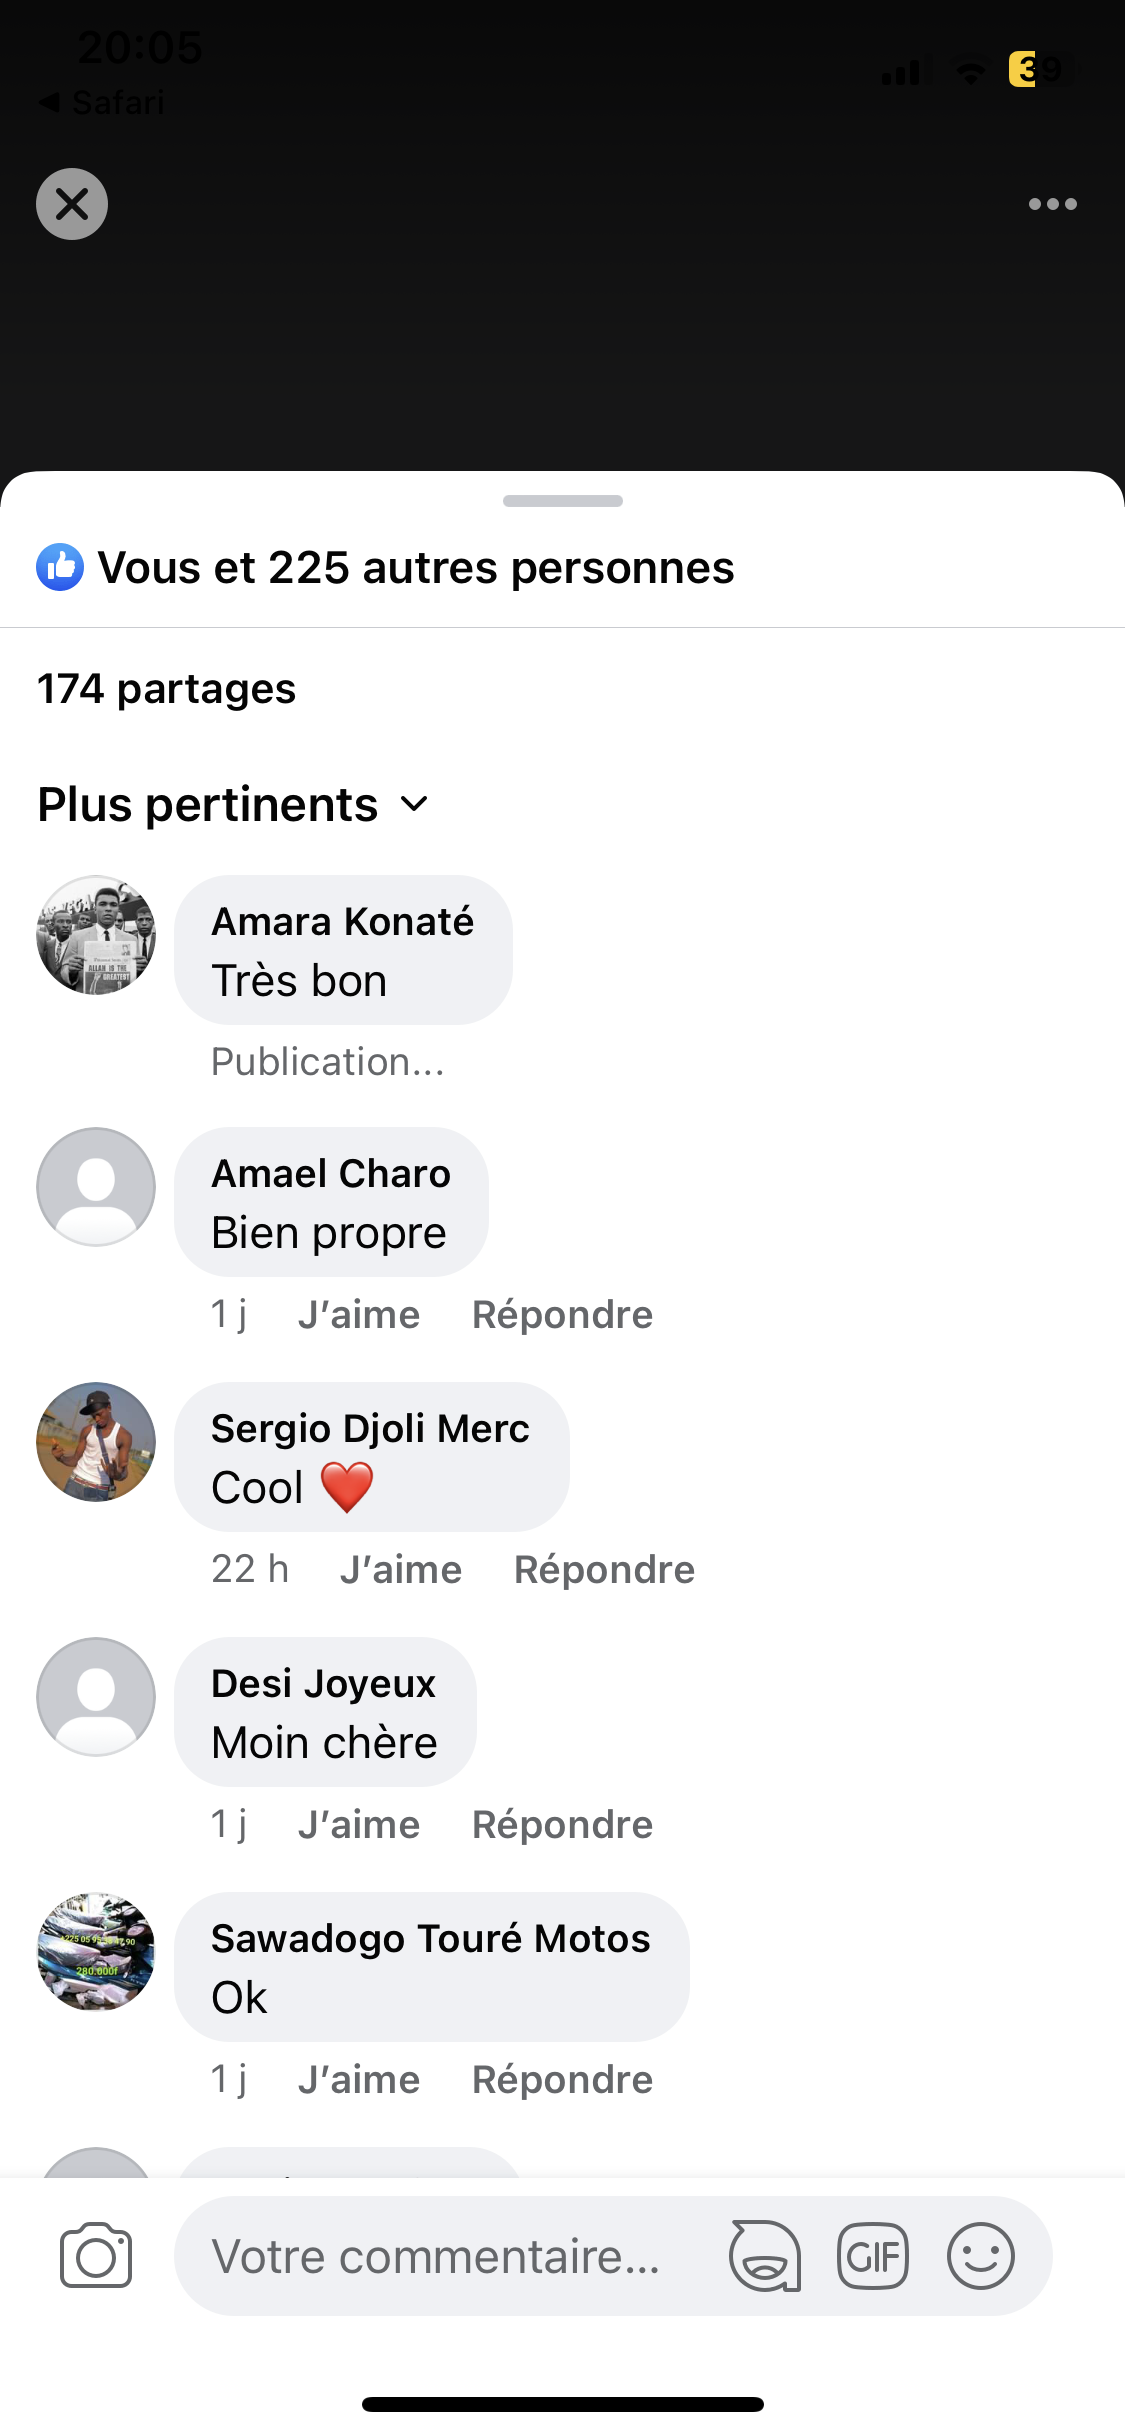Like Desi Joyeux's comment
This screenshot has height=2436, width=1125.
(359, 1825)
